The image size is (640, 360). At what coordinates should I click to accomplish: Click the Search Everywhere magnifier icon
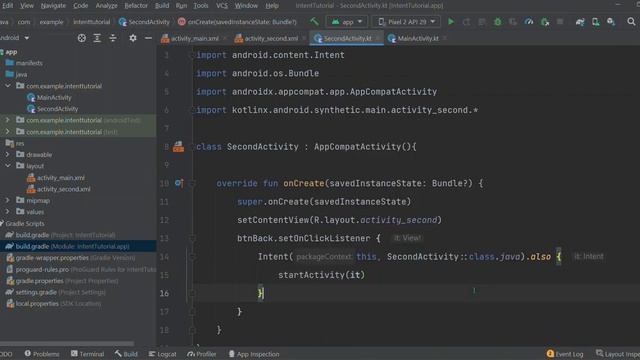pyautogui.click(x=631, y=22)
